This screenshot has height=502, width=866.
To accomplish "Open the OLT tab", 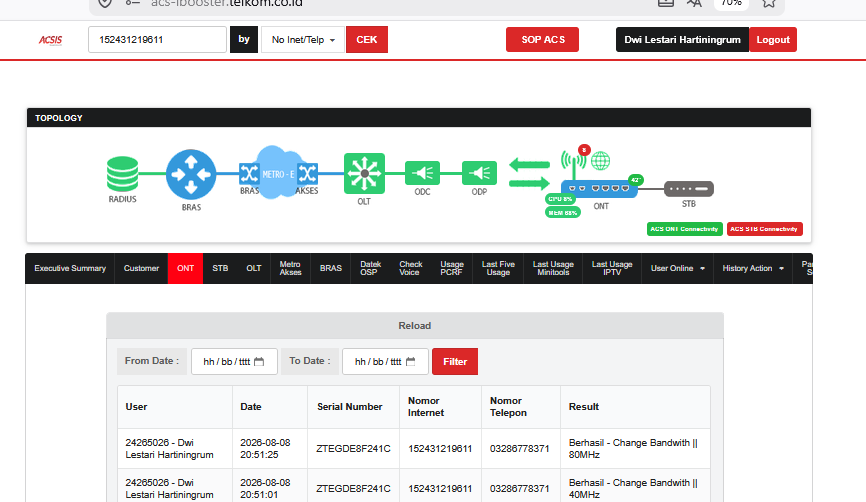I will (x=254, y=268).
